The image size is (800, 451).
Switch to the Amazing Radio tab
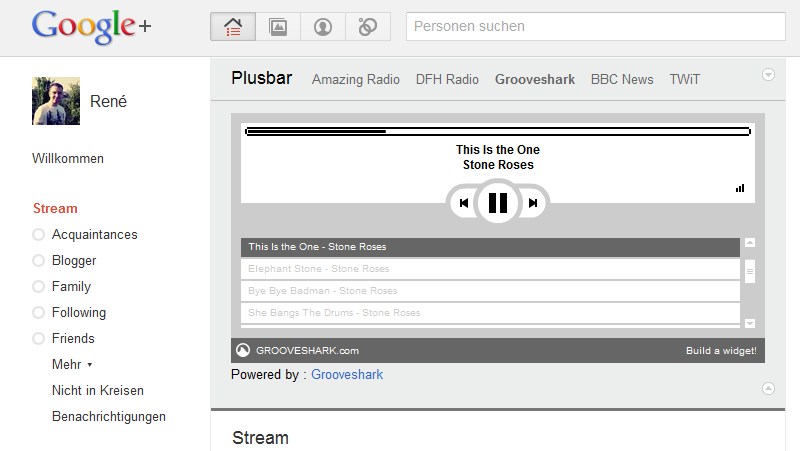356,80
